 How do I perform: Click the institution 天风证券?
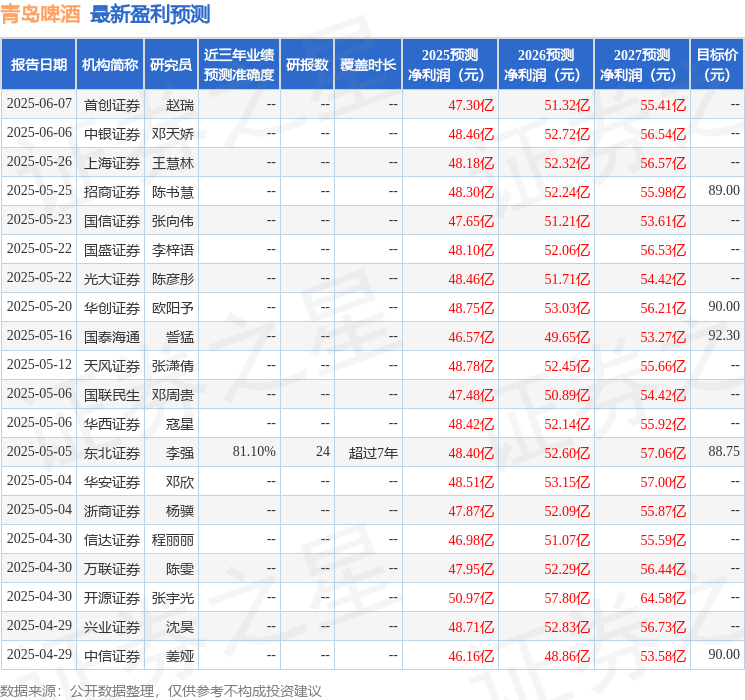click(112, 365)
